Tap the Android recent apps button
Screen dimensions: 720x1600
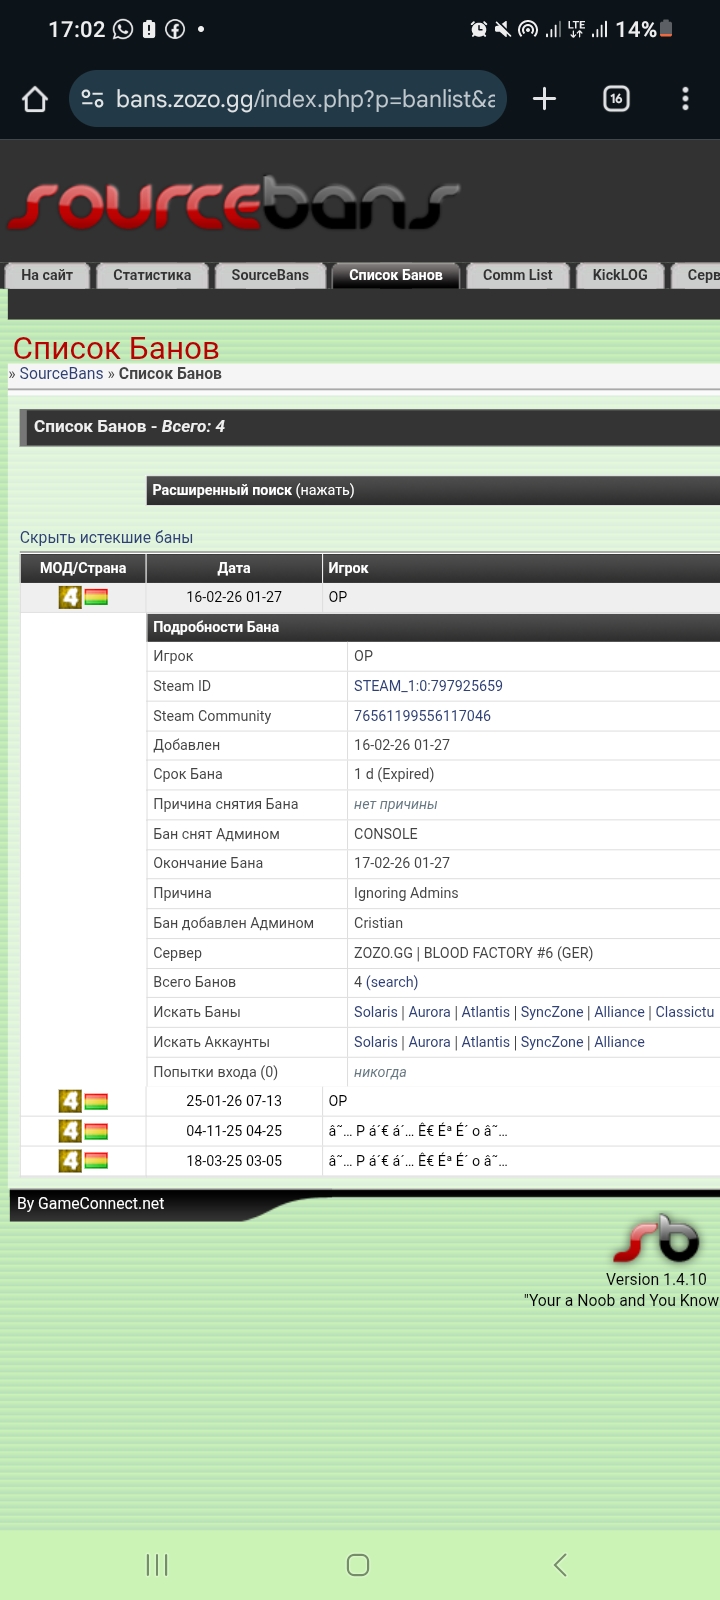click(157, 1565)
